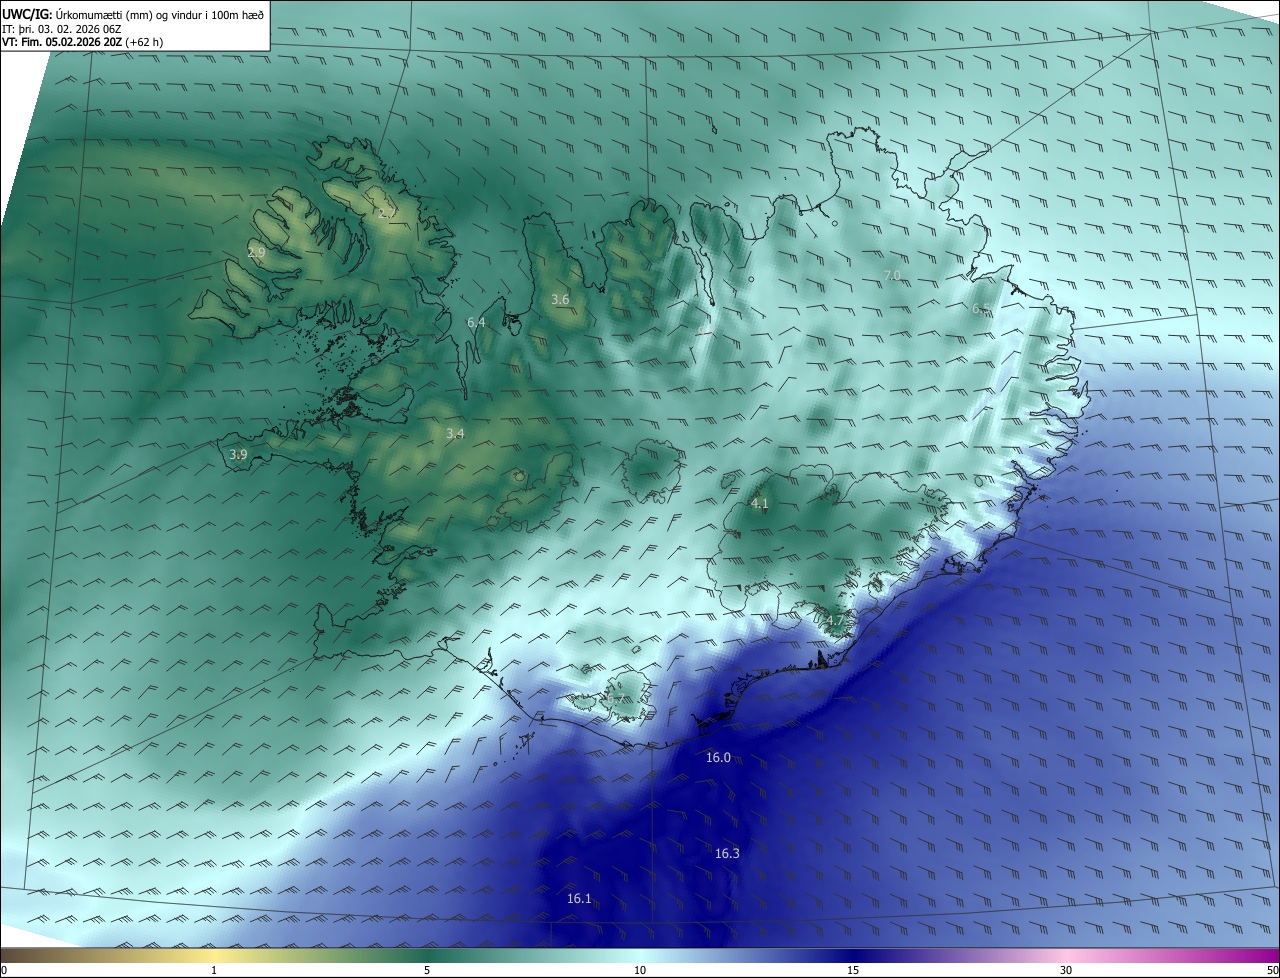This screenshot has width=1280, height=978.
Task: Click the initial time line 'IT: þri. 03. 02. 2026 06Z'
Action: (x=61, y=29)
